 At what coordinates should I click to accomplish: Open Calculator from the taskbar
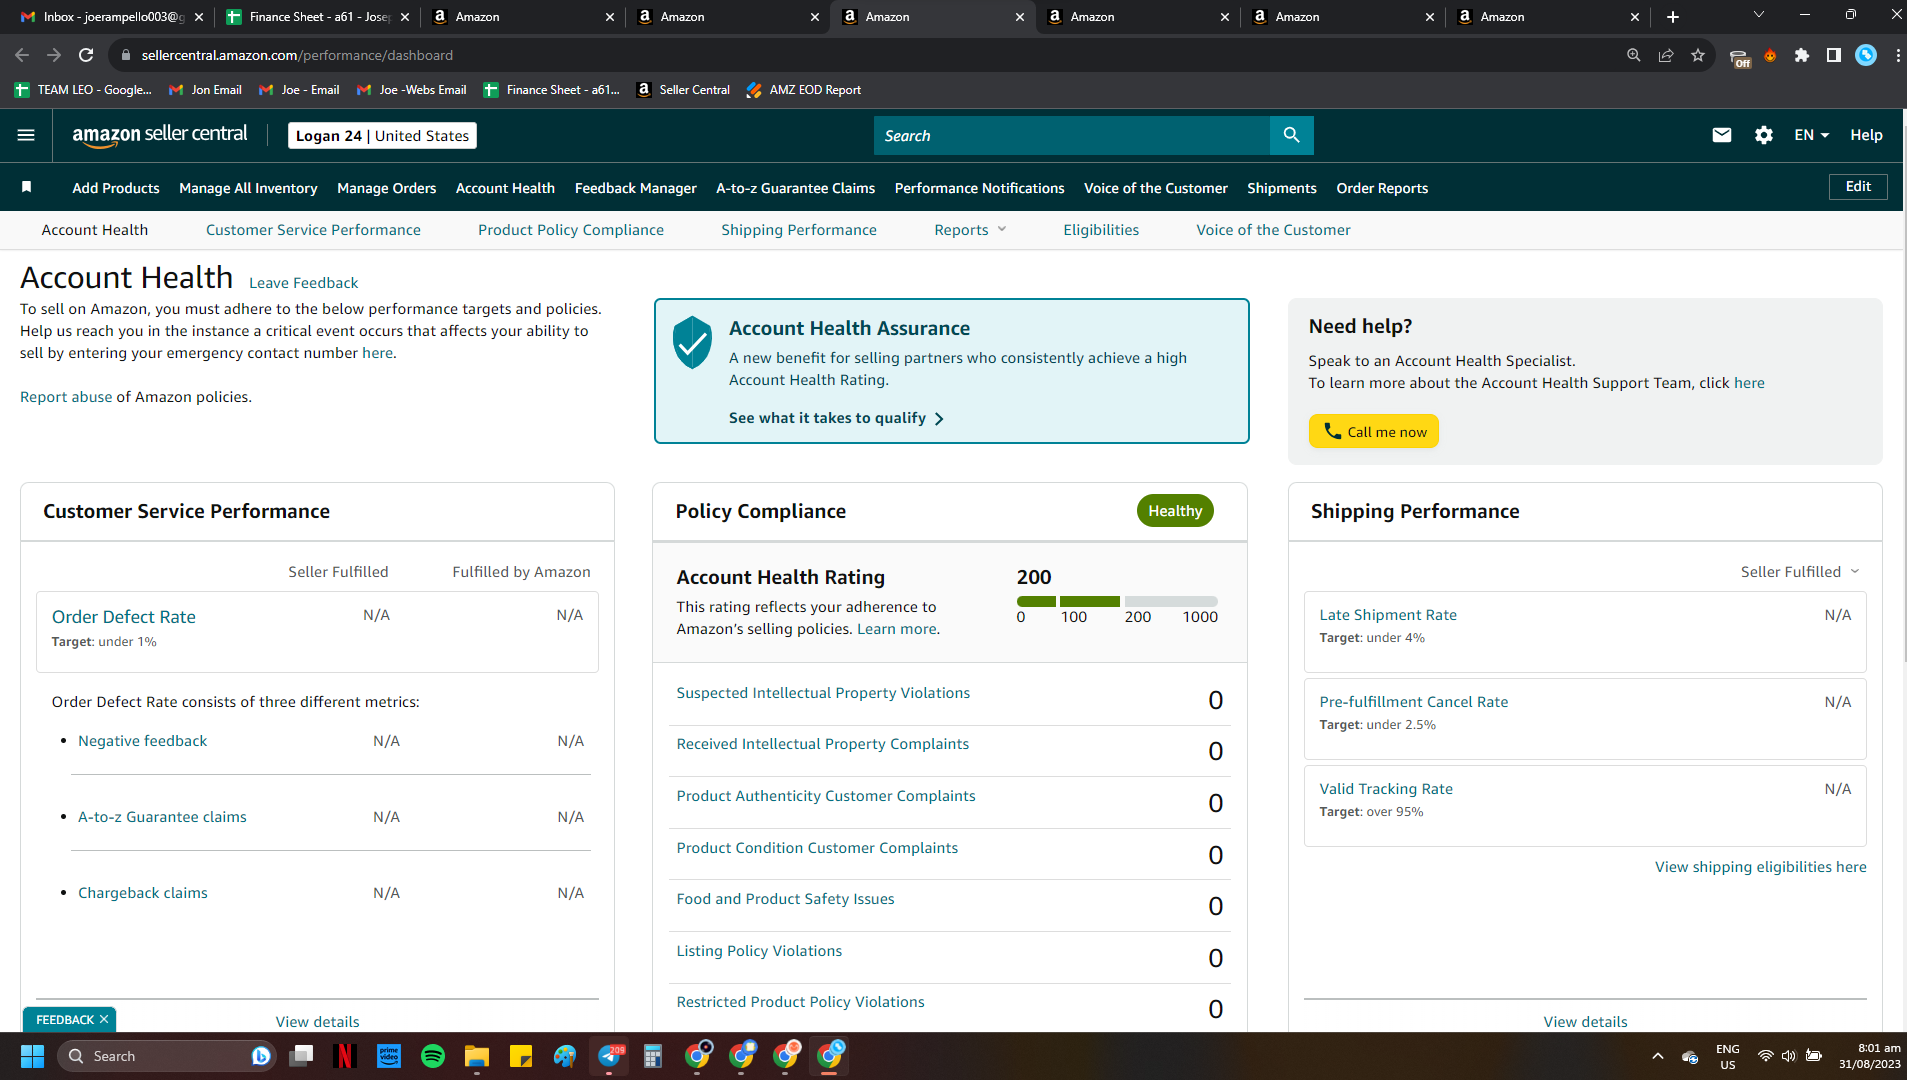653,1056
